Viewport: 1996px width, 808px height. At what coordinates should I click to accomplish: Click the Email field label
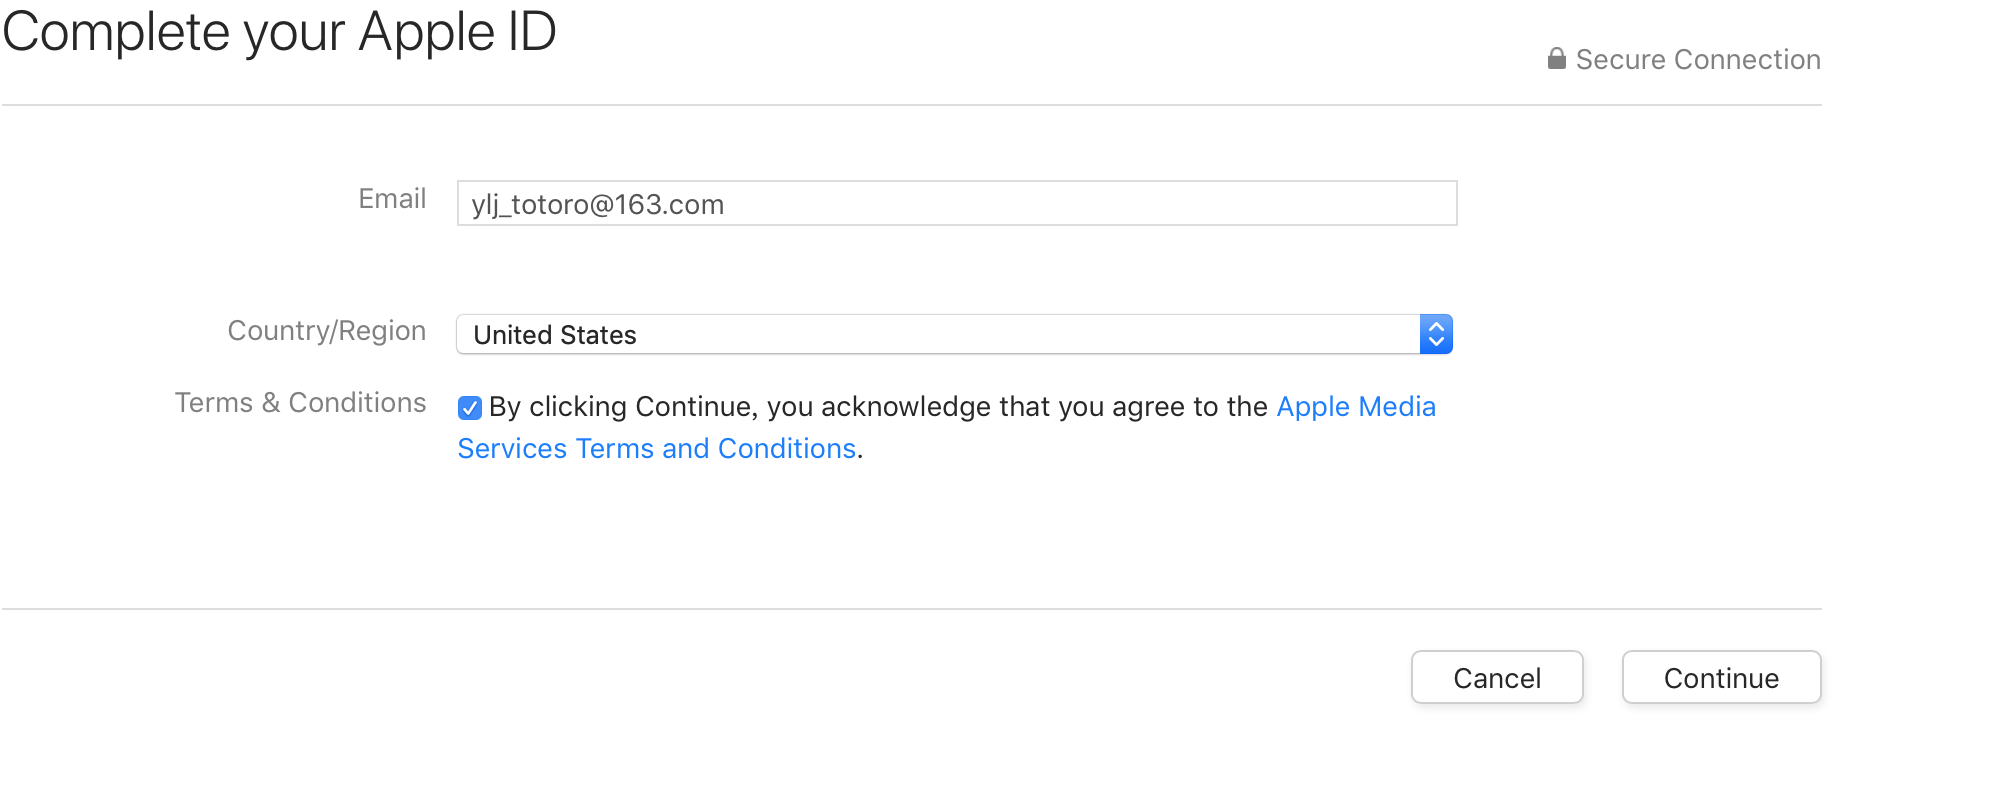tap(392, 198)
